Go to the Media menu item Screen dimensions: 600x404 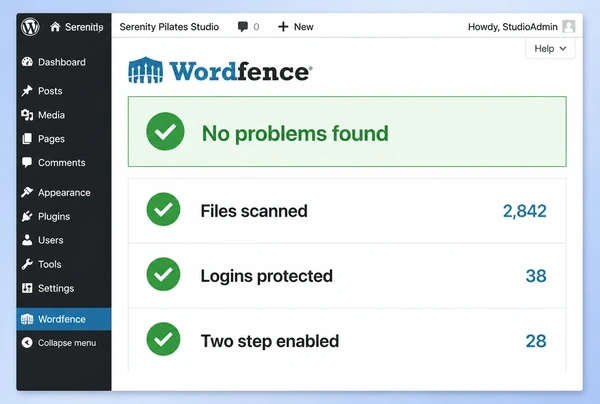[x=64, y=115]
